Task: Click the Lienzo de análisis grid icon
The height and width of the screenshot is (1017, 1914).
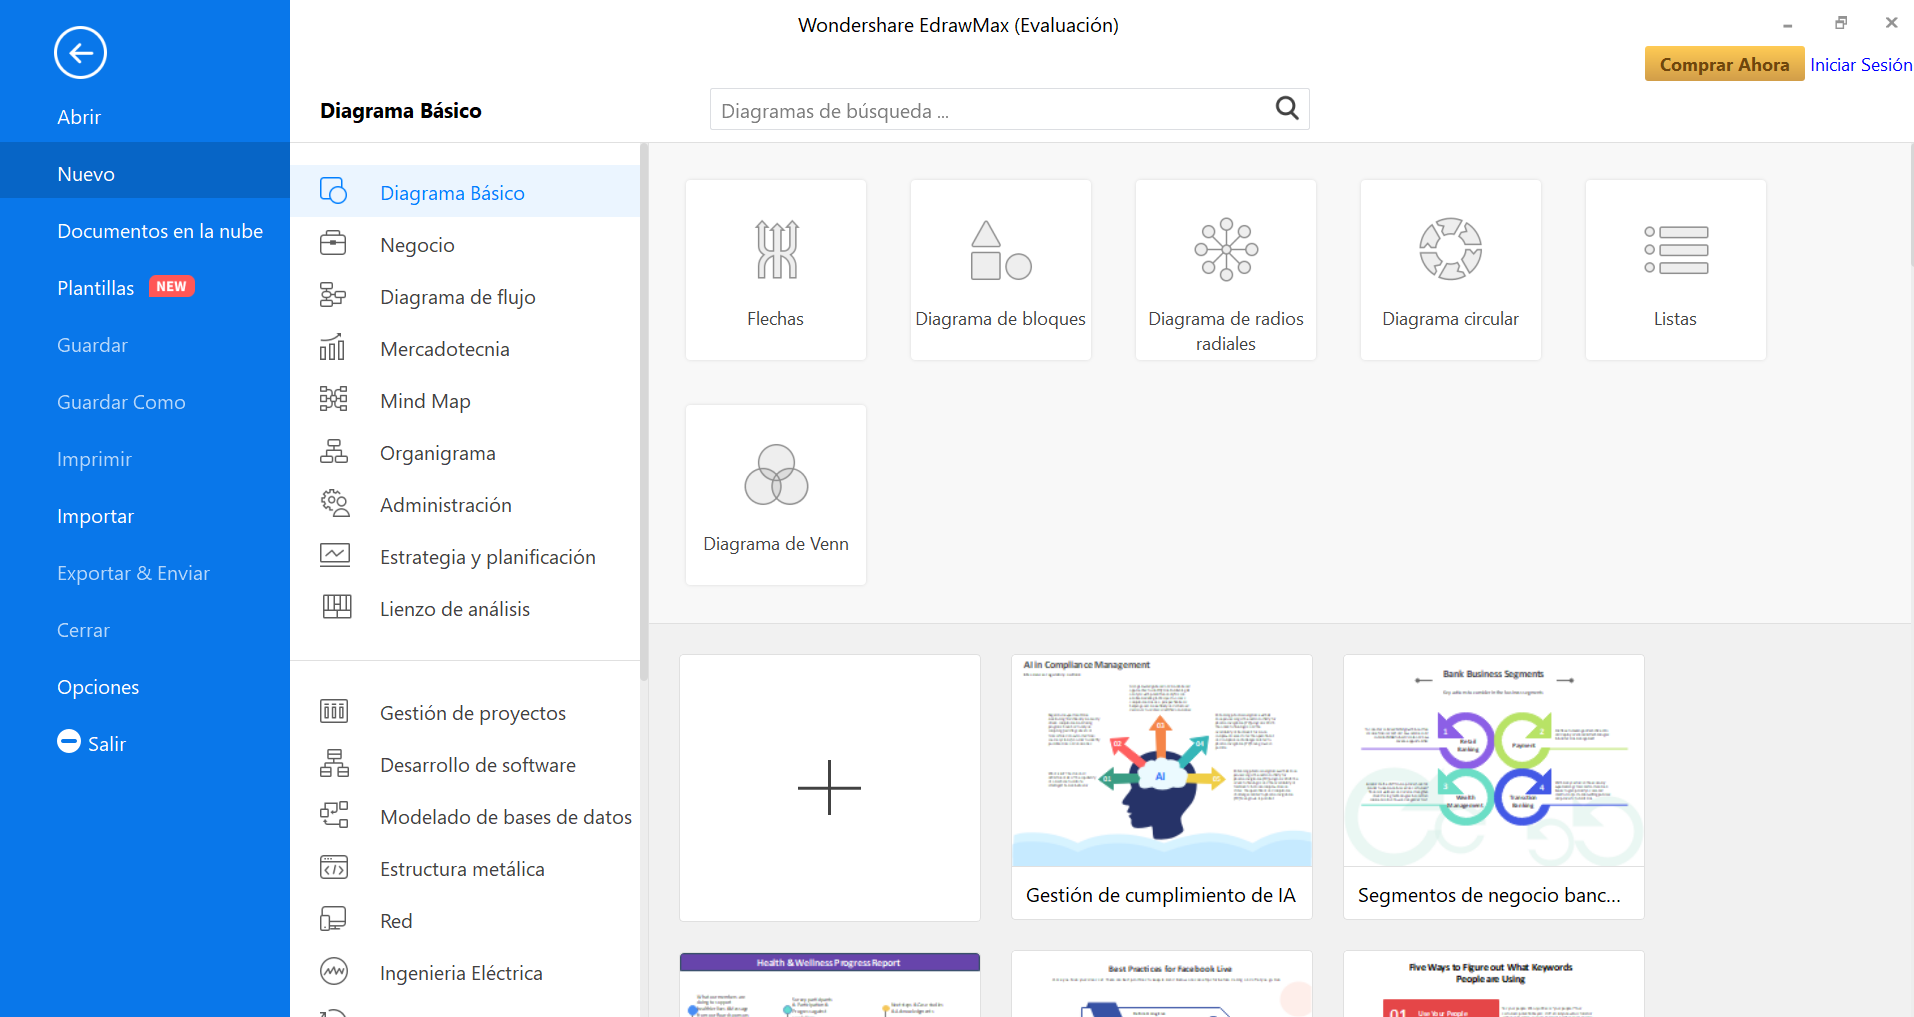Action: coord(337,607)
